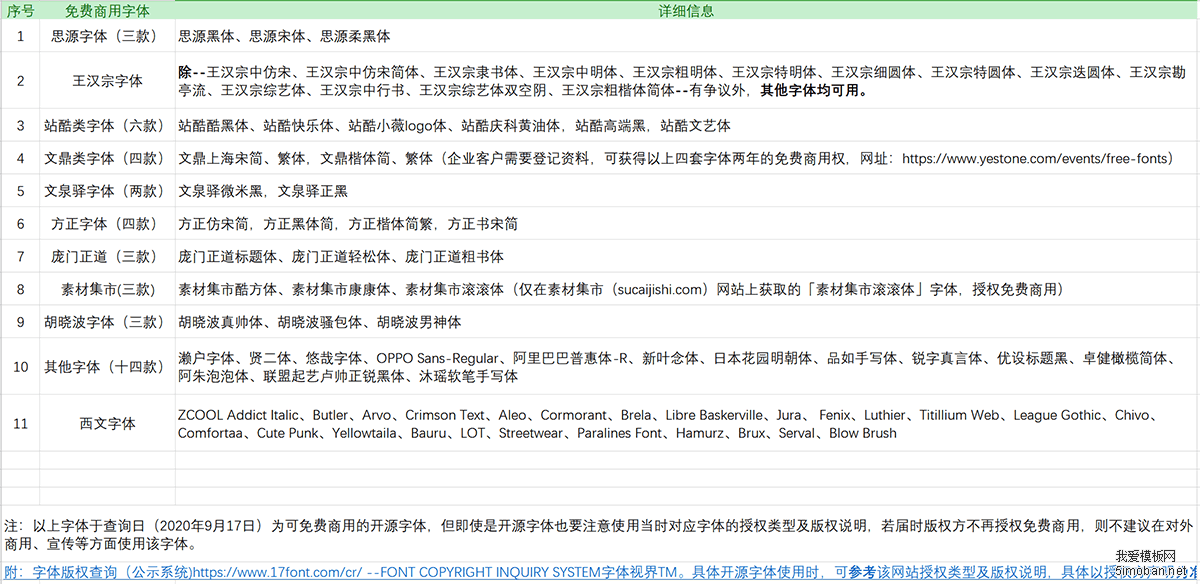Click the 详细信息 column header

point(686,11)
